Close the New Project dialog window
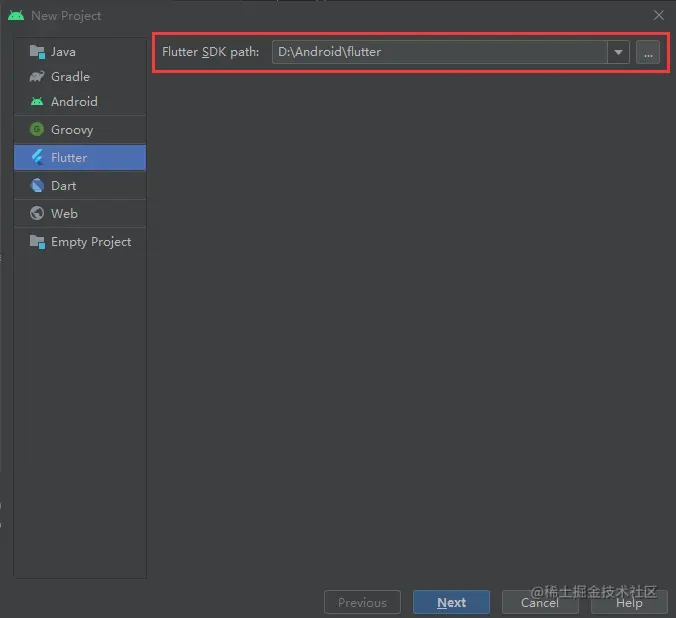The image size is (676, 618). pyautogui.click(x=659, y=15)
